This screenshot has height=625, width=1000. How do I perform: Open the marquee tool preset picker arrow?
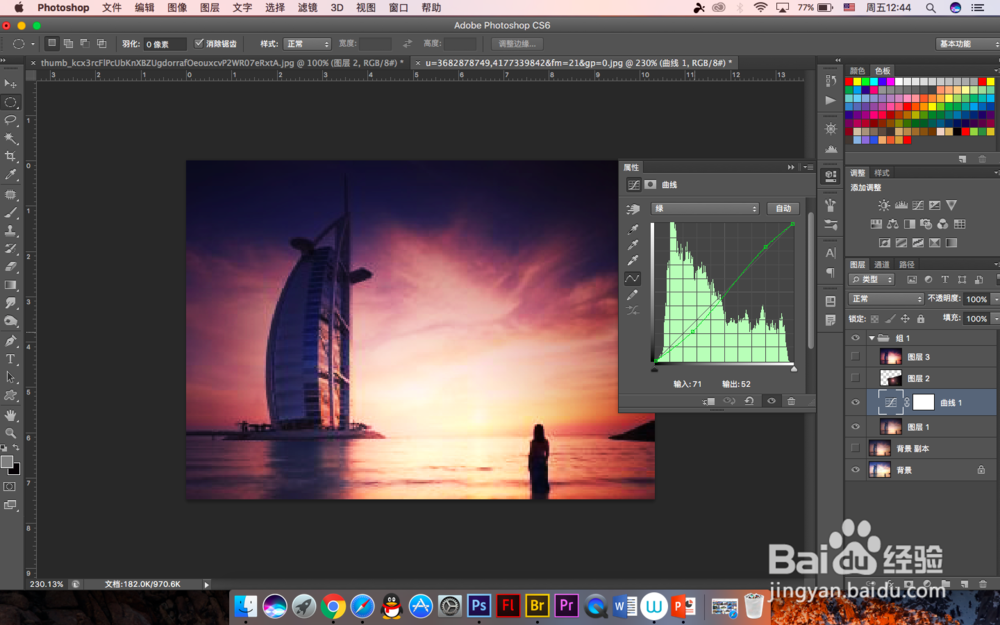[33, 44]
